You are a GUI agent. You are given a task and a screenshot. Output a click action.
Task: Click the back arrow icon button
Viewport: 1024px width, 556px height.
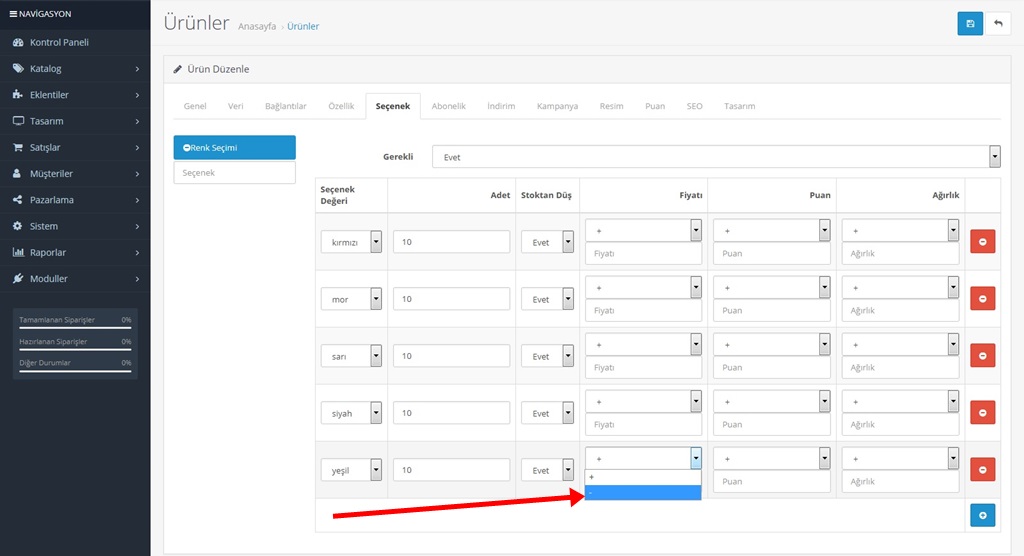tap(998, 23)
